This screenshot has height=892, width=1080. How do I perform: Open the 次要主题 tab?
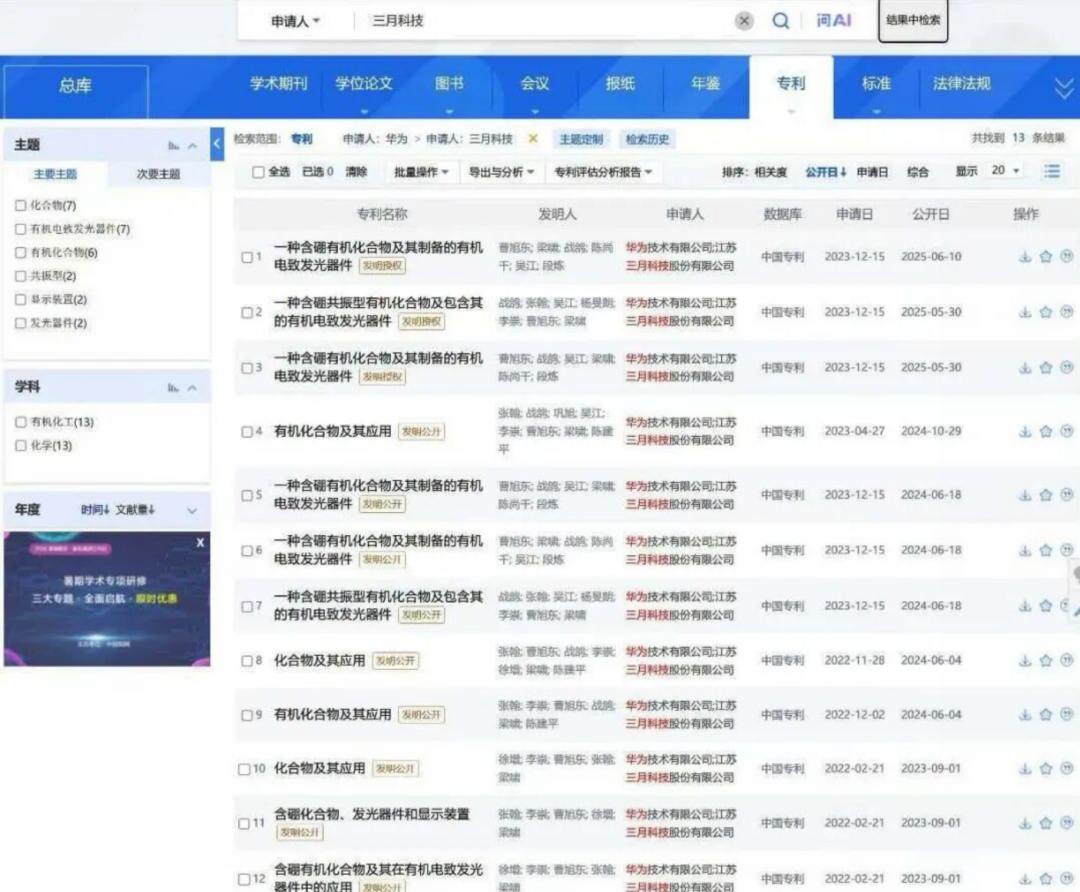[x=158, y=174]
